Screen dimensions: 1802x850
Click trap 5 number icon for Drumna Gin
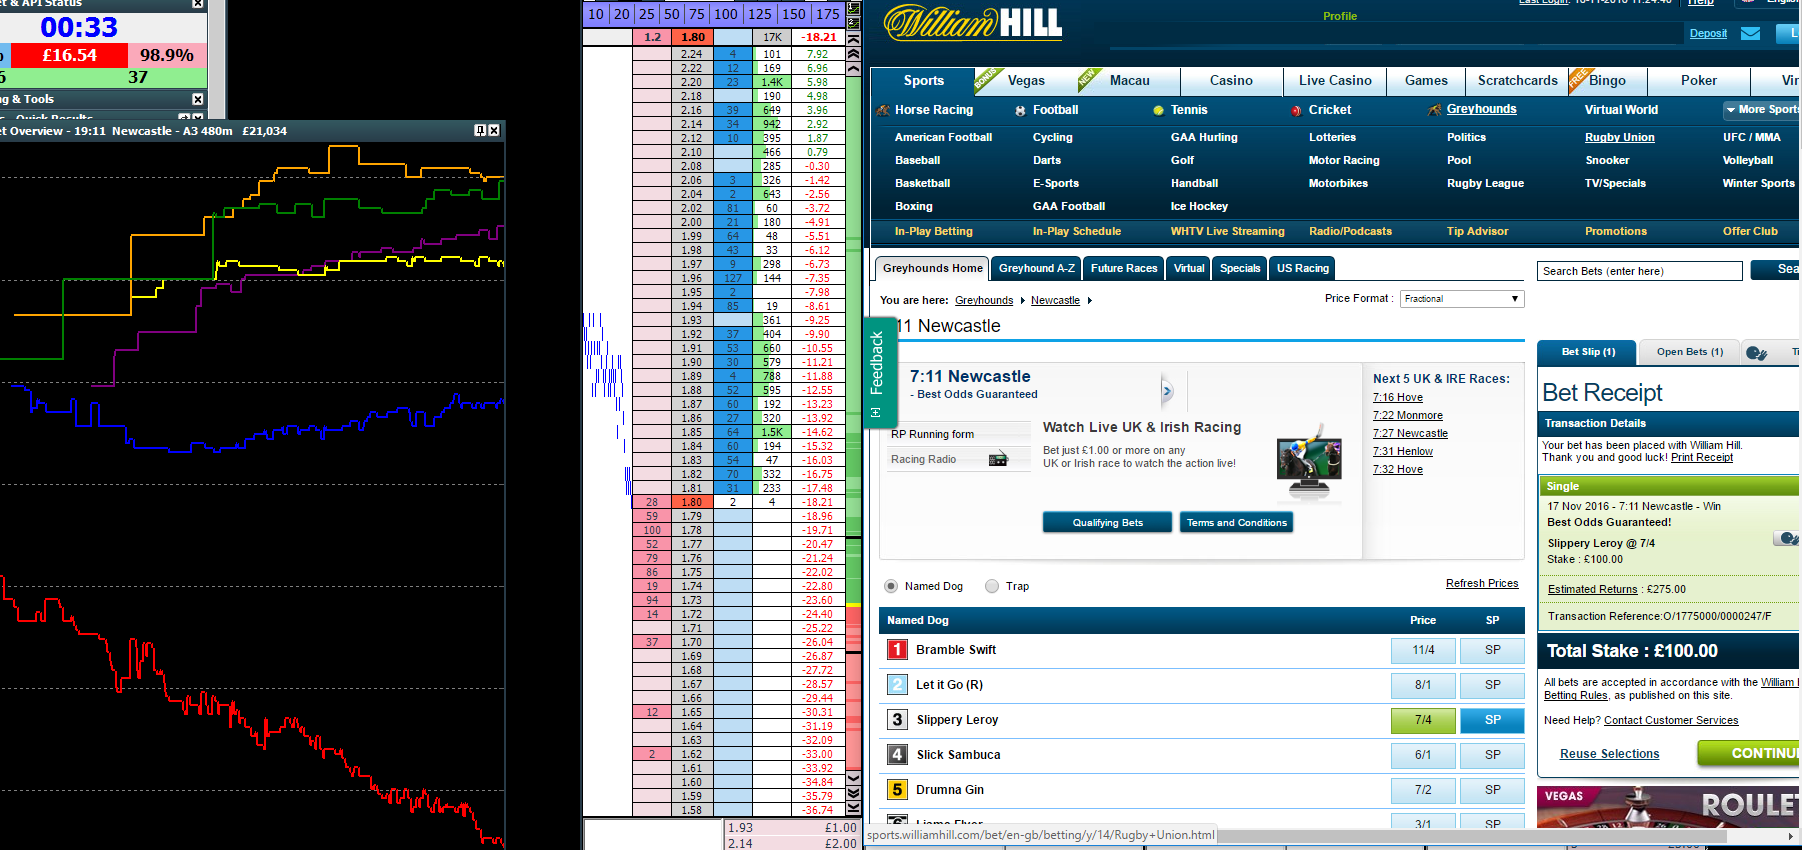click(897, 790)
